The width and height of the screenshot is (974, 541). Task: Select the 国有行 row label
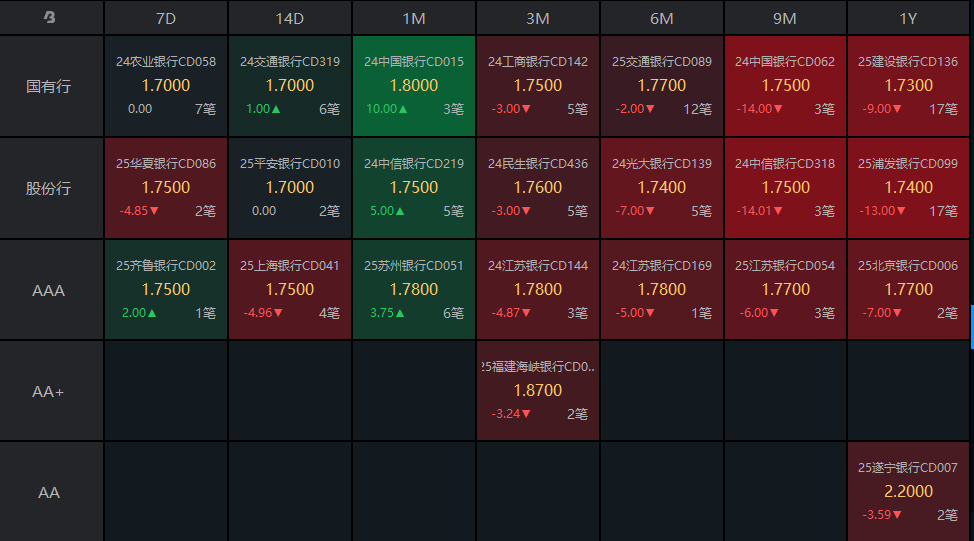point(49,86)
